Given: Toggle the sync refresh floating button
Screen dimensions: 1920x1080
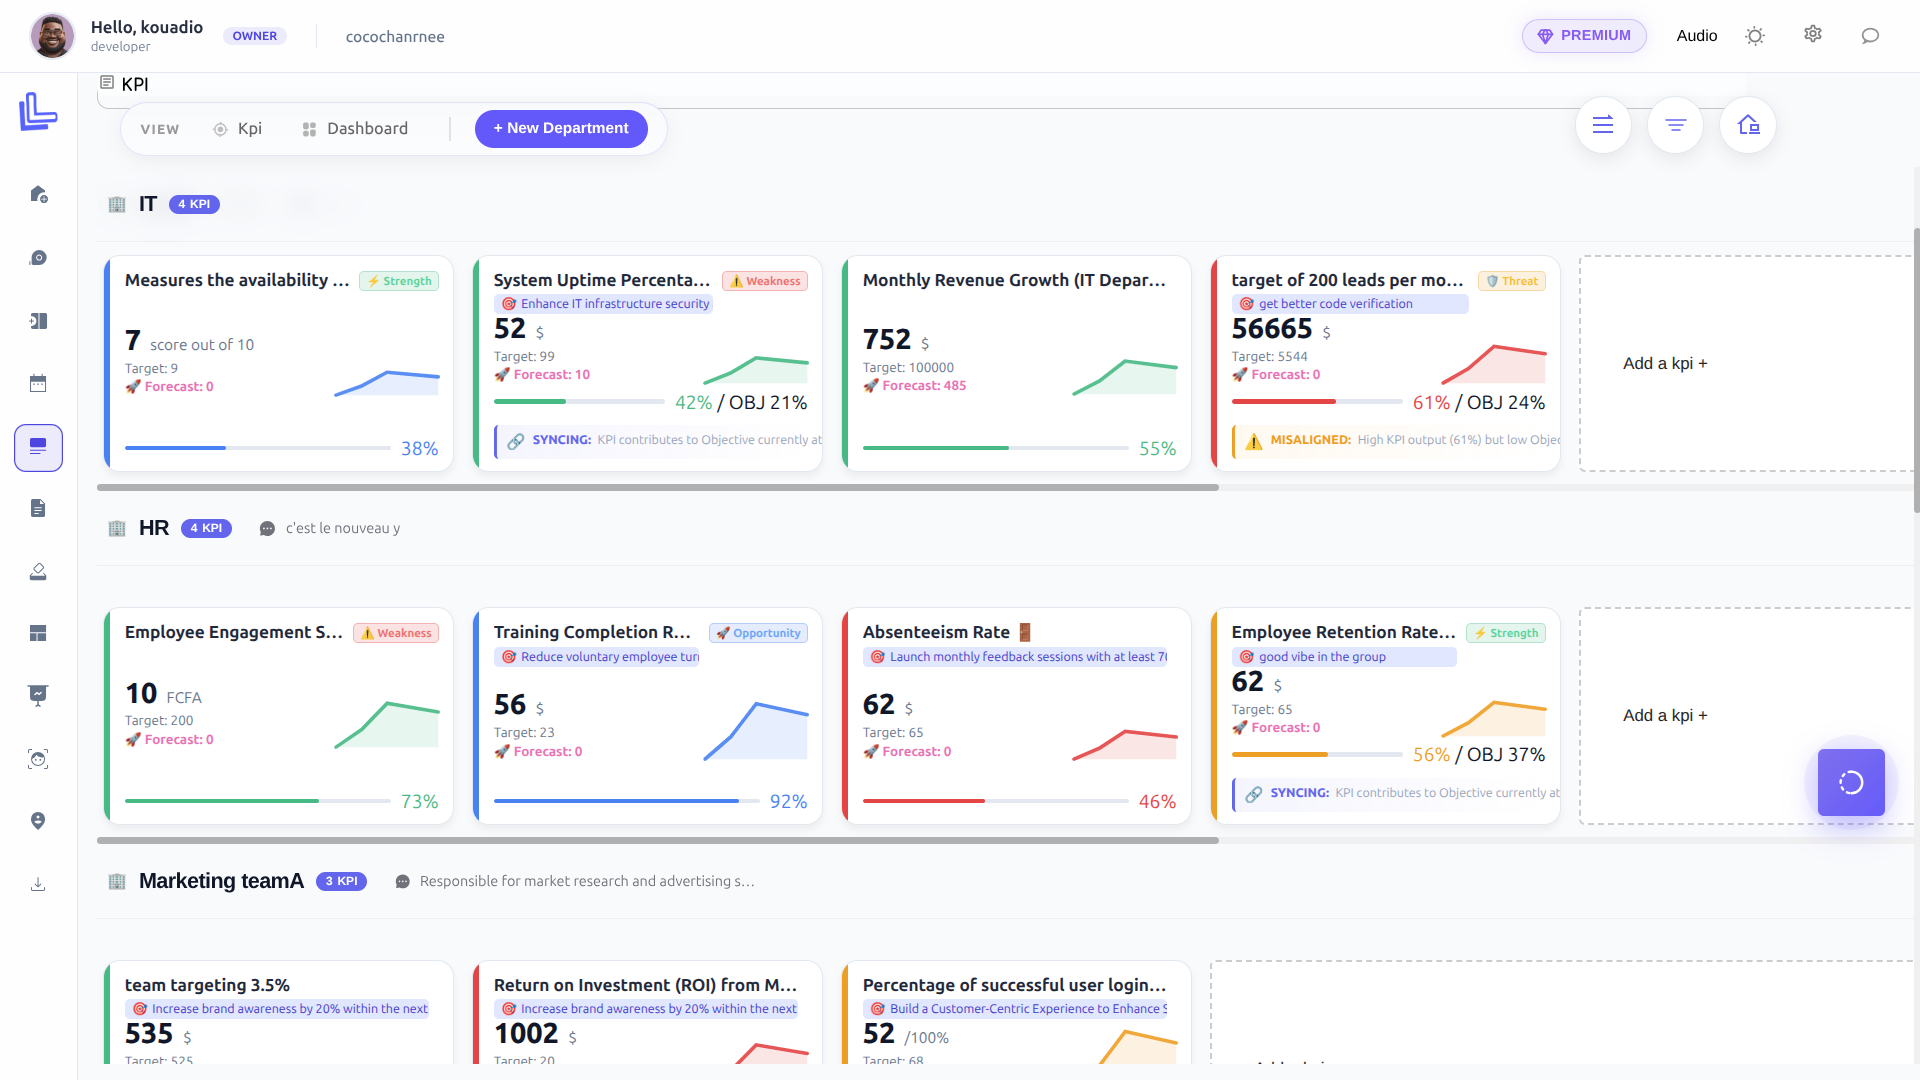Looking at the screenshot, I should coord(1851,783).
